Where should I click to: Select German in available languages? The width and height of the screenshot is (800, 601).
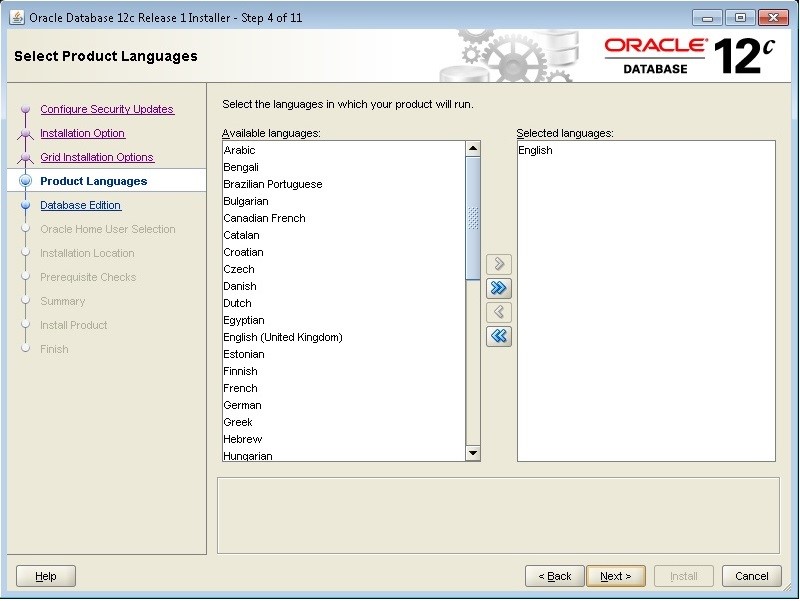pyautogui.click(x=344, y=405)
